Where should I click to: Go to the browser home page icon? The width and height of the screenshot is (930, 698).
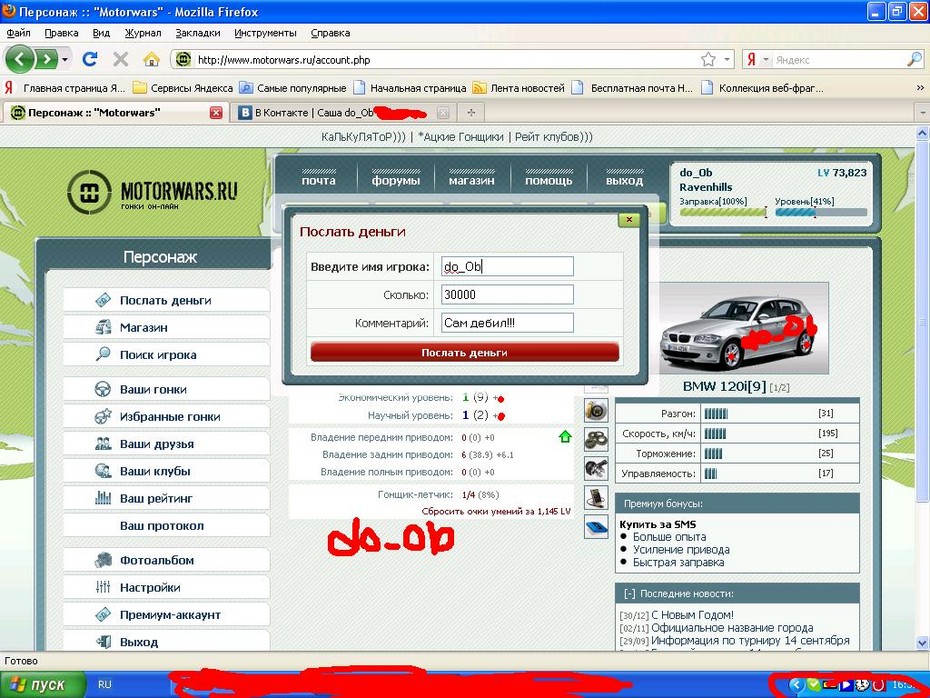coord(152,59)
